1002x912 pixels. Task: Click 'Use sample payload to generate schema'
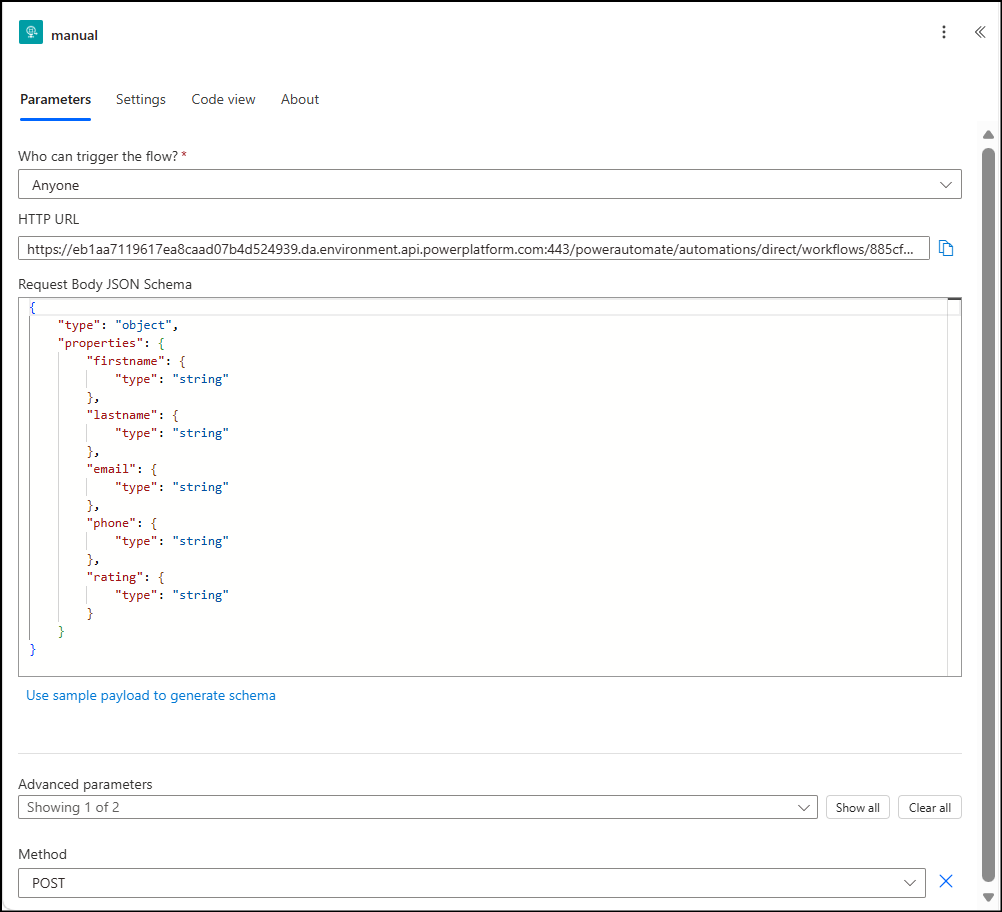pos(151,695)
